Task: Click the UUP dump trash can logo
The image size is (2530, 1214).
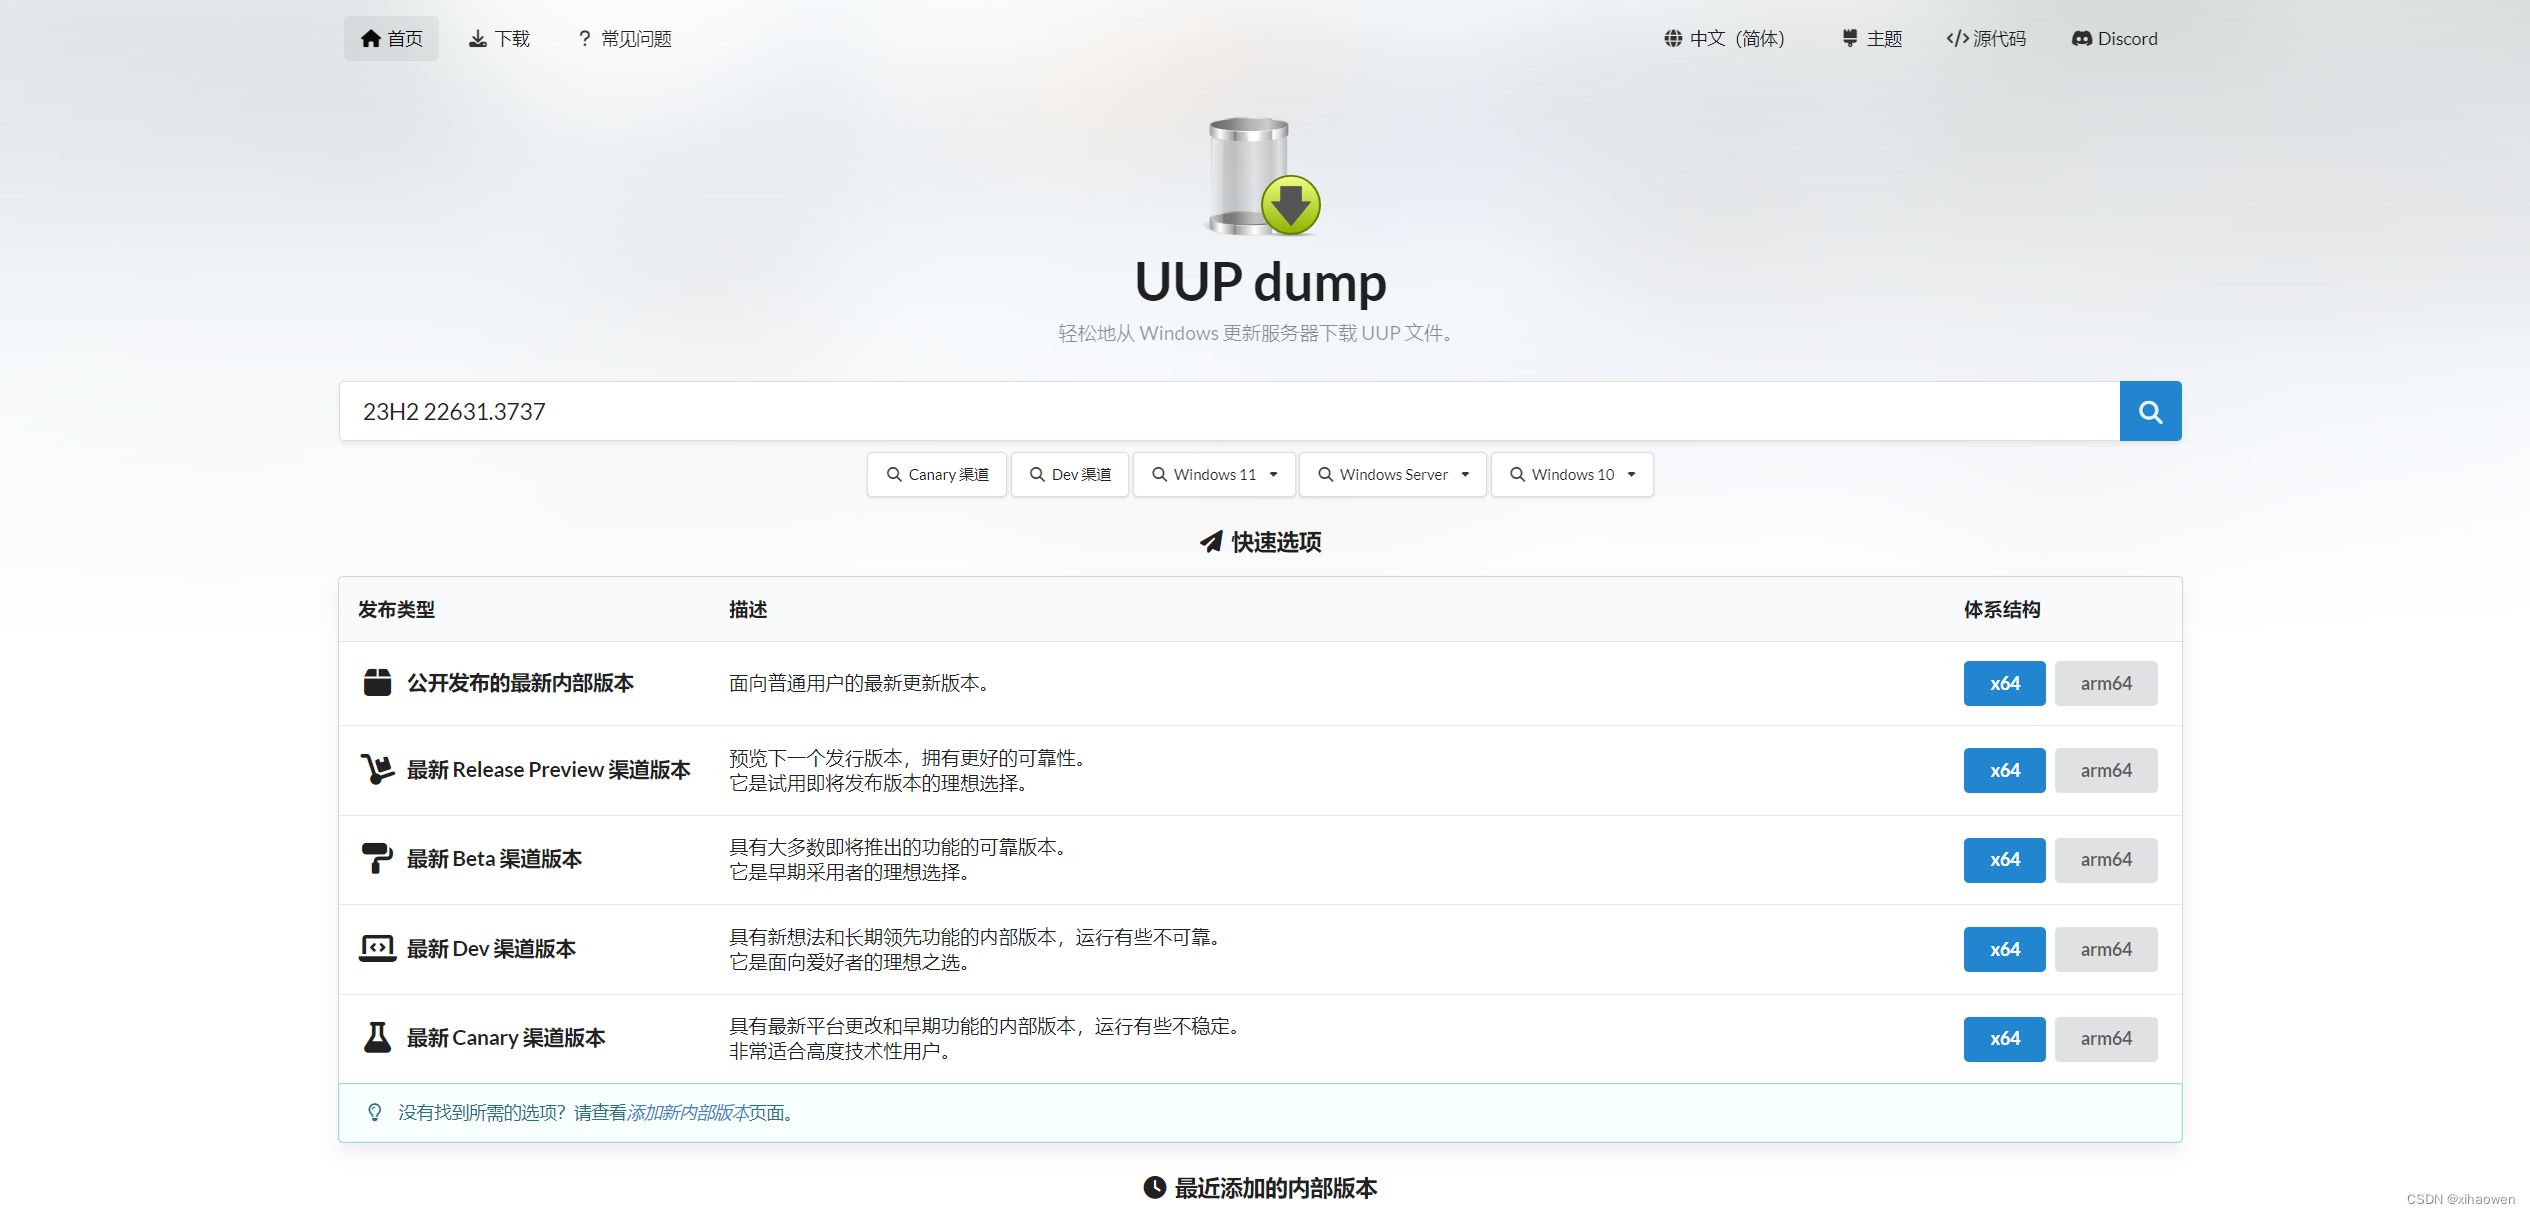Action: [x=1264, y=177]
